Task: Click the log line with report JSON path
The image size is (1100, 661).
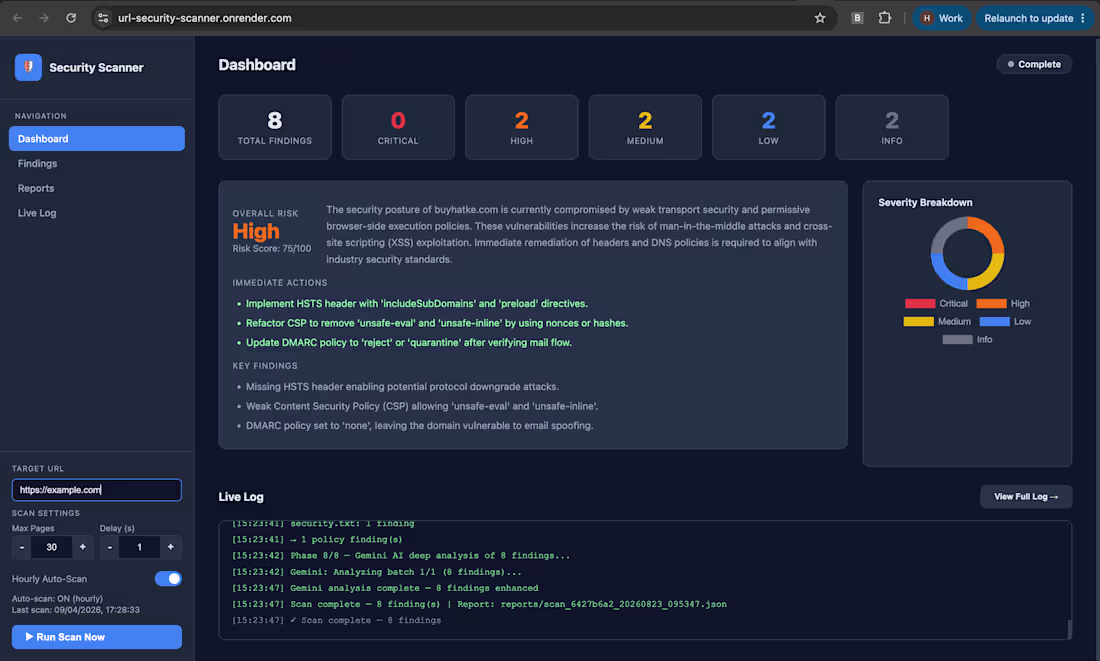Action: point(479,604)
